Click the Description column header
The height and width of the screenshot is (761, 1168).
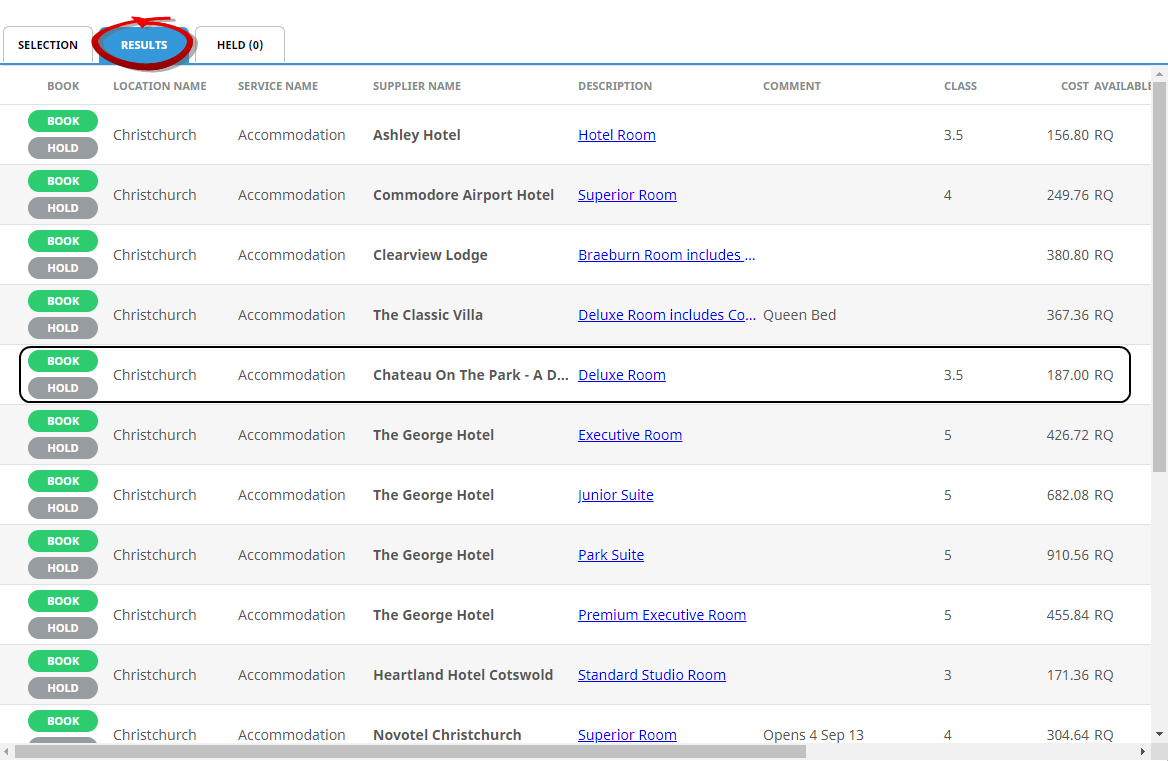point(615,86)
